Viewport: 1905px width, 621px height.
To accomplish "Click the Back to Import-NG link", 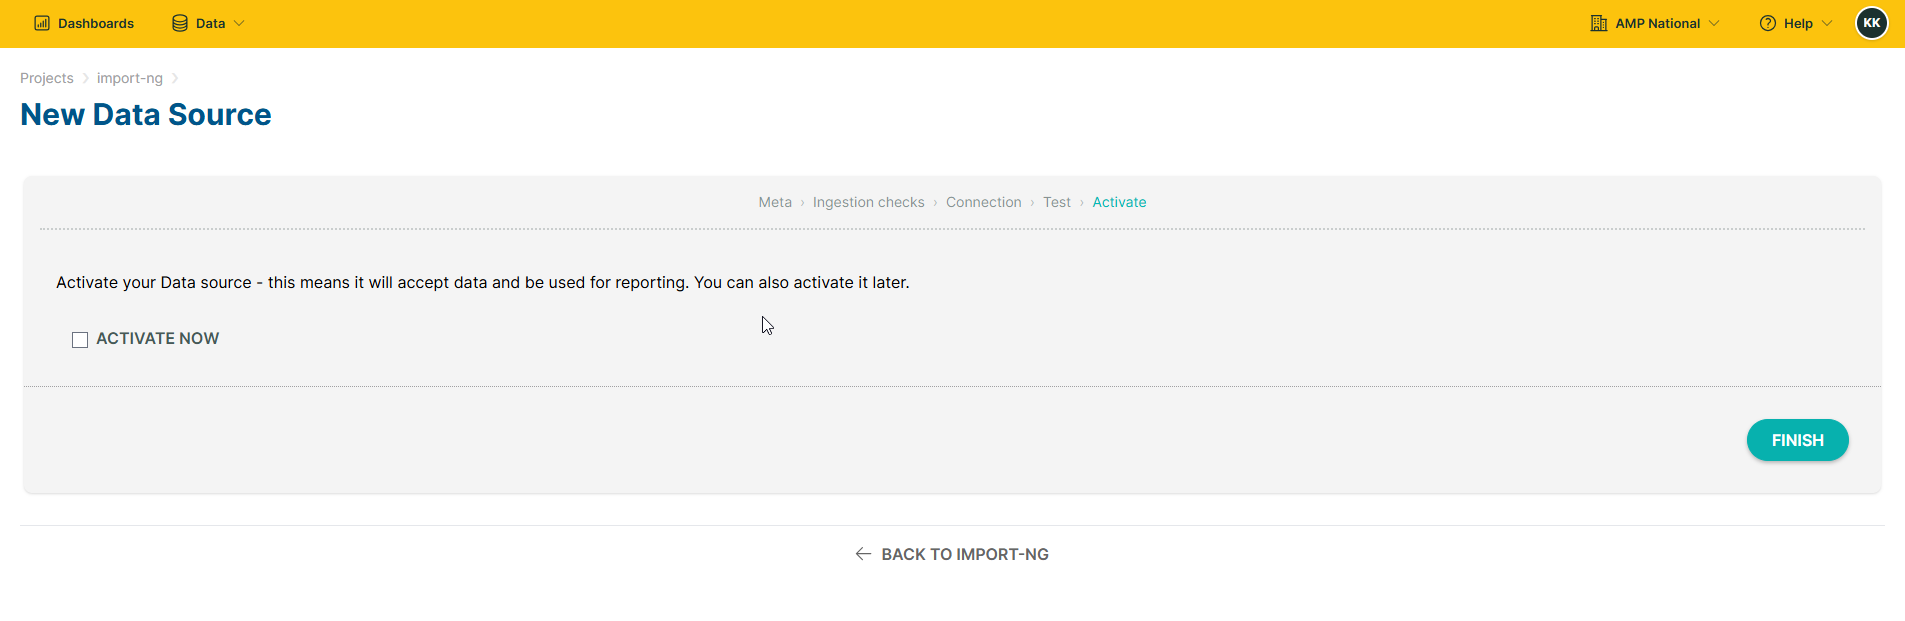I will (x=952, y=554).
